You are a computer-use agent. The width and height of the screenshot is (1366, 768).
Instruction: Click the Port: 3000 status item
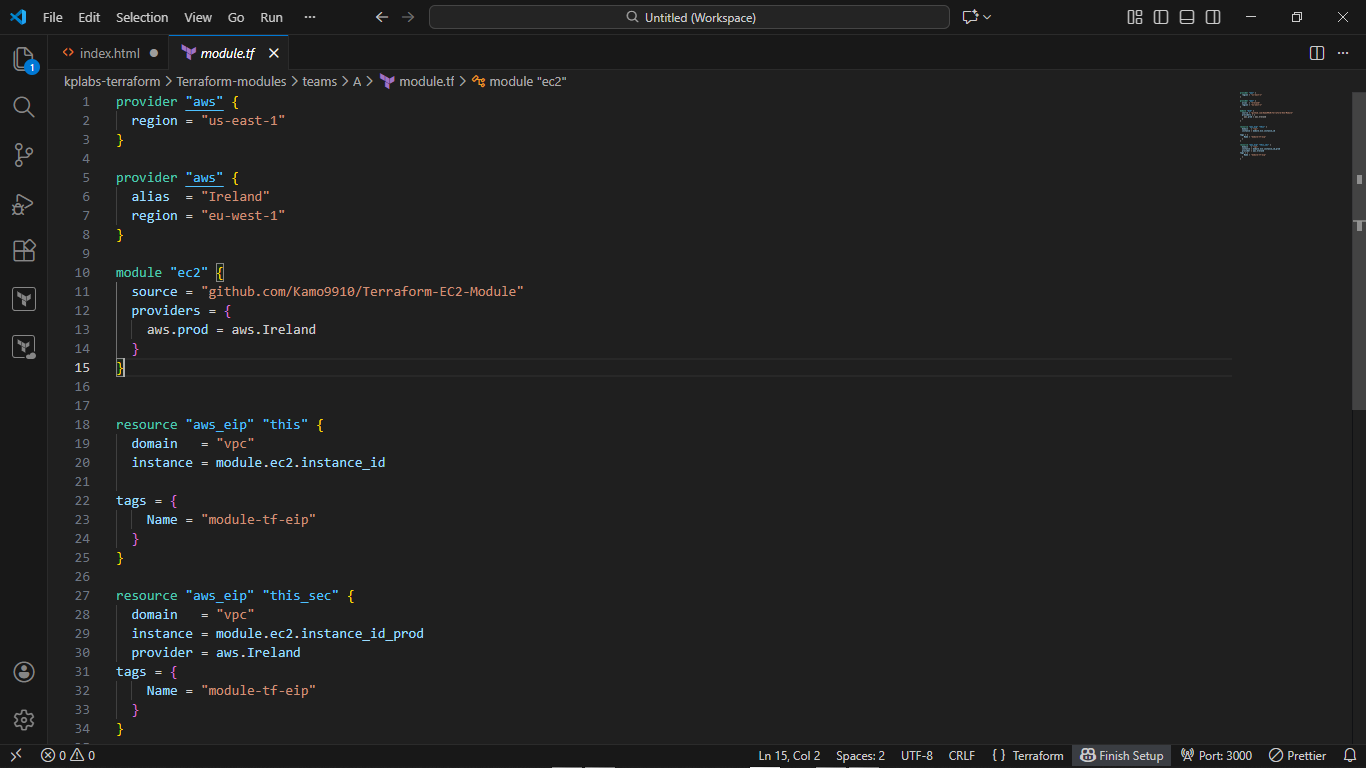1216,756
